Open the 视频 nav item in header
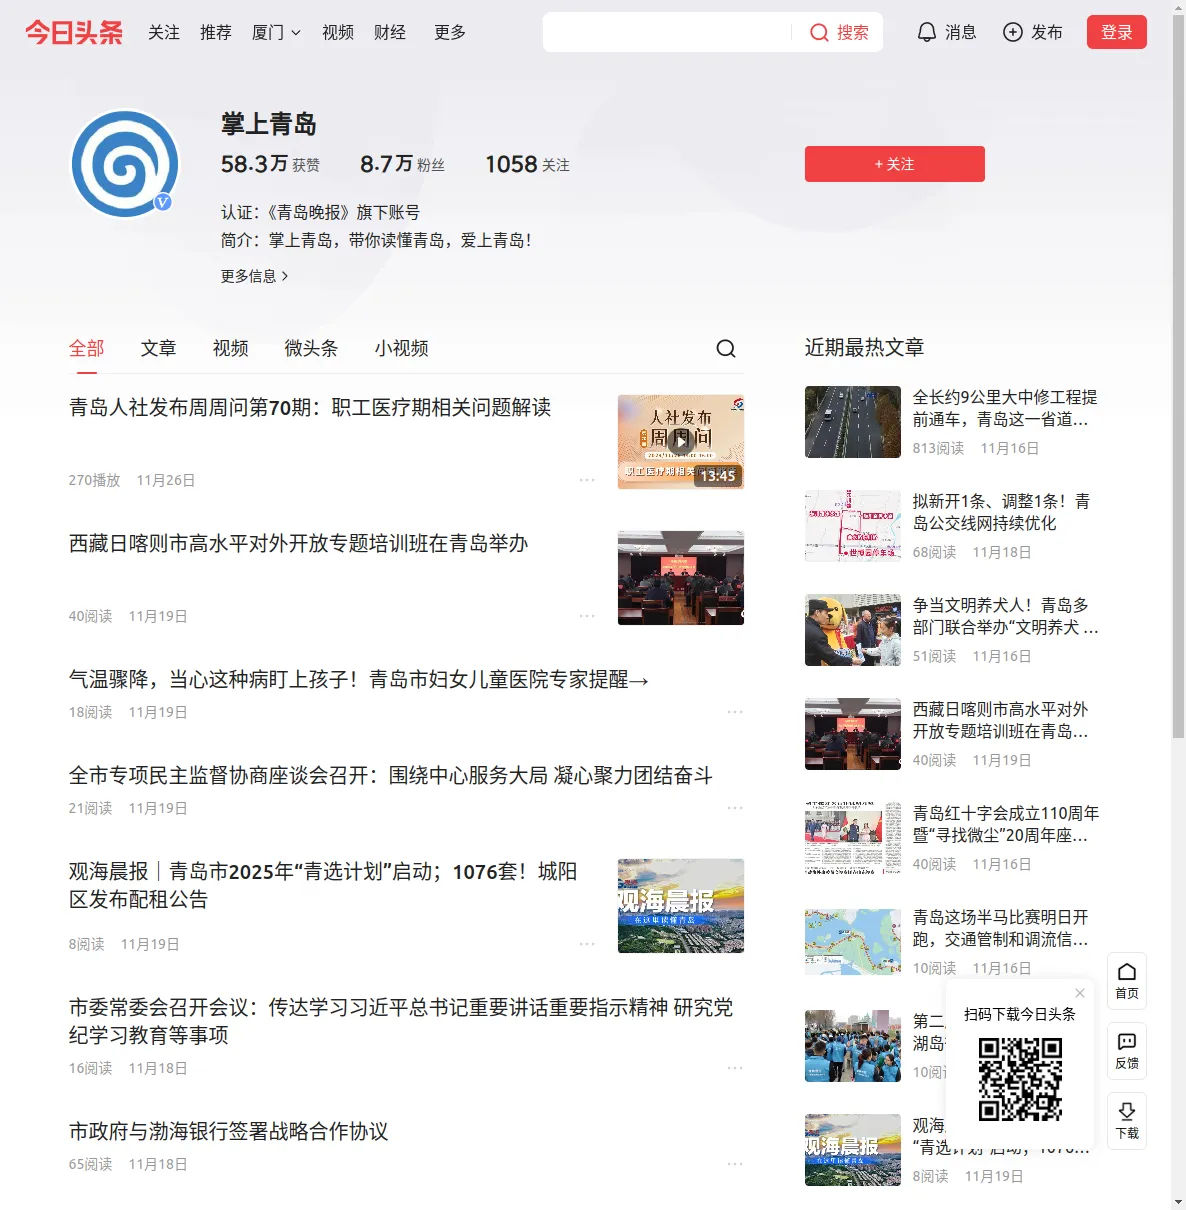1186x1210 pixels. [338, 32]
